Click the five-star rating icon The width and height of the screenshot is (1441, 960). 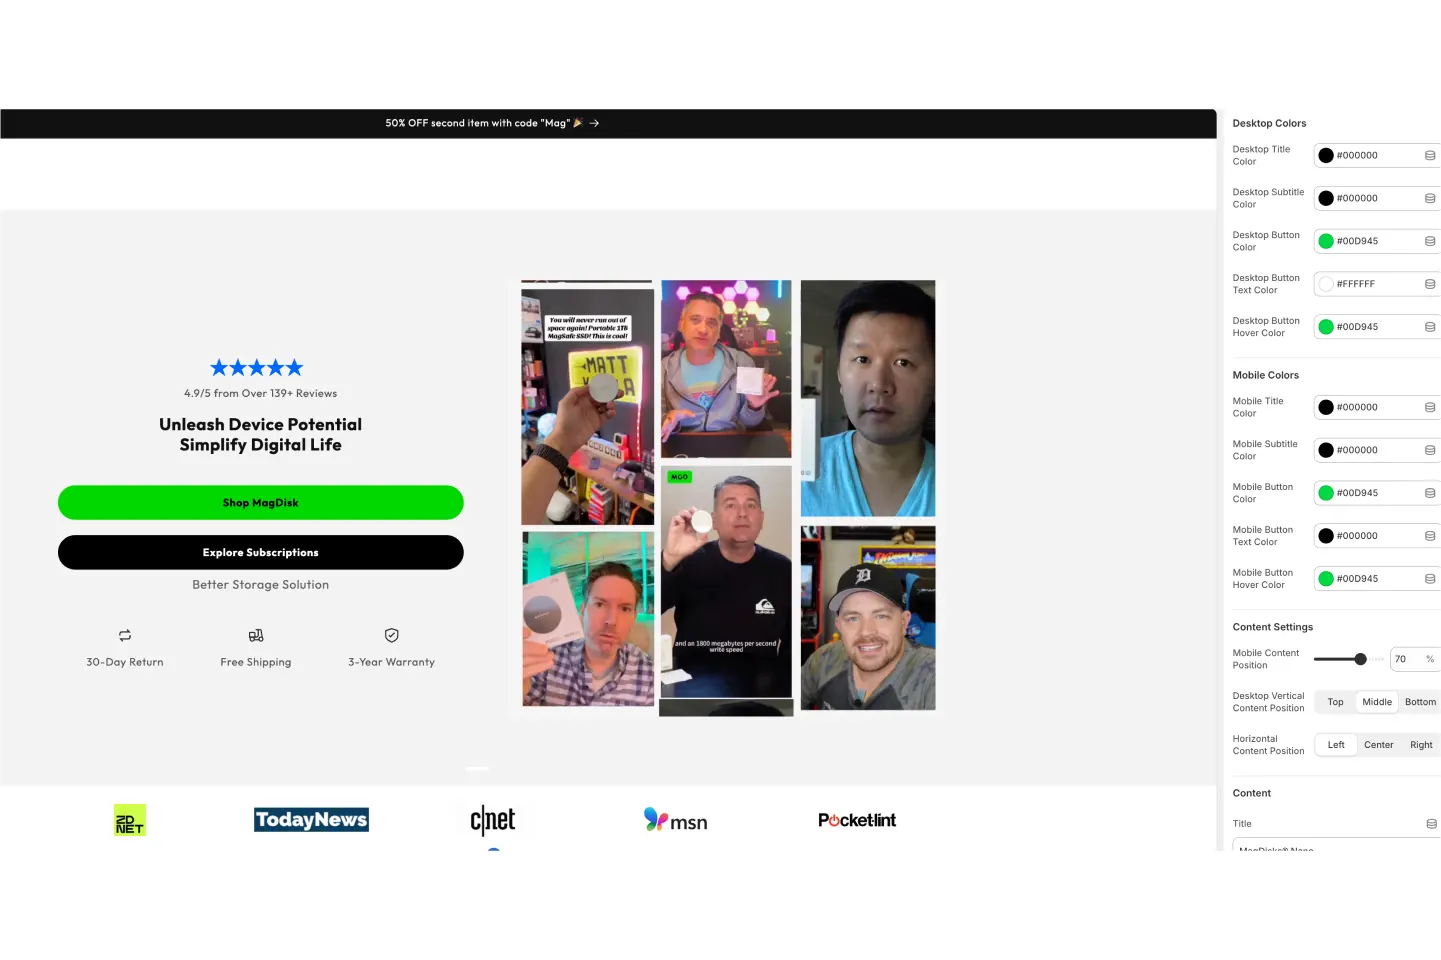[x=256, y=368]
